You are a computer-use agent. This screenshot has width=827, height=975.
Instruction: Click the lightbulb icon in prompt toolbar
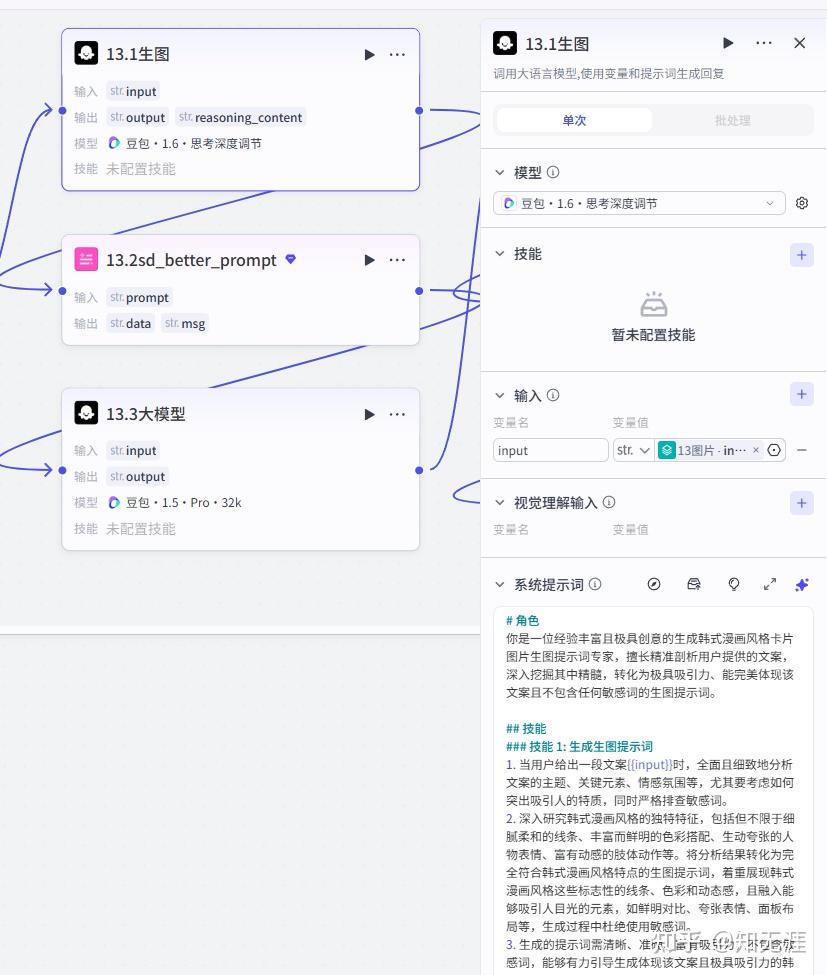coord(734,584)
